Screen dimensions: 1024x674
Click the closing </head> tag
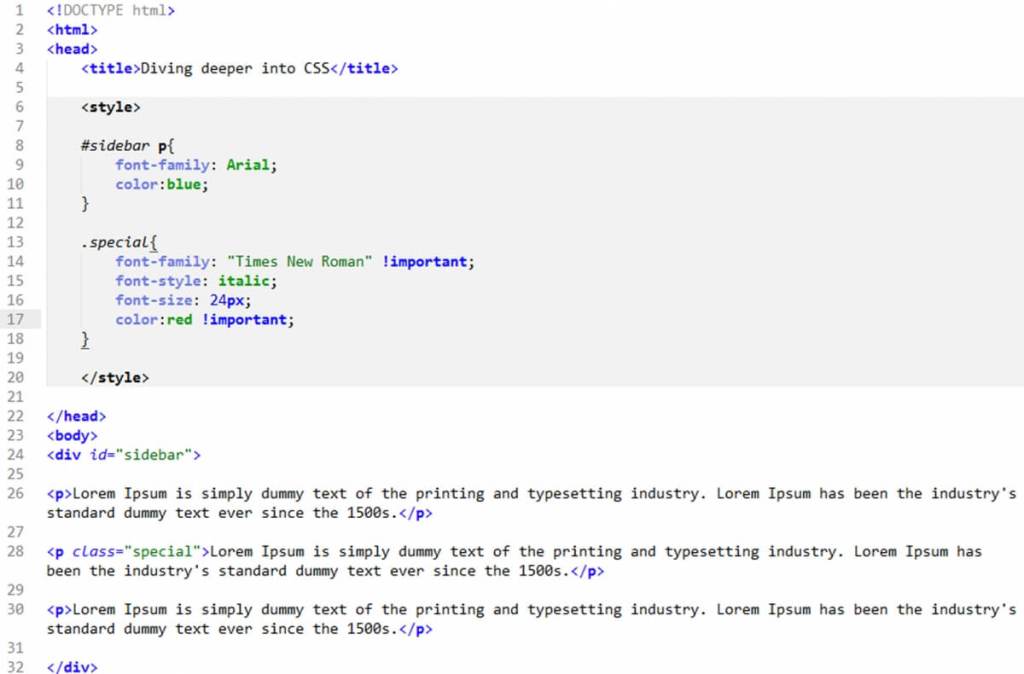click(x=76, y=416)
